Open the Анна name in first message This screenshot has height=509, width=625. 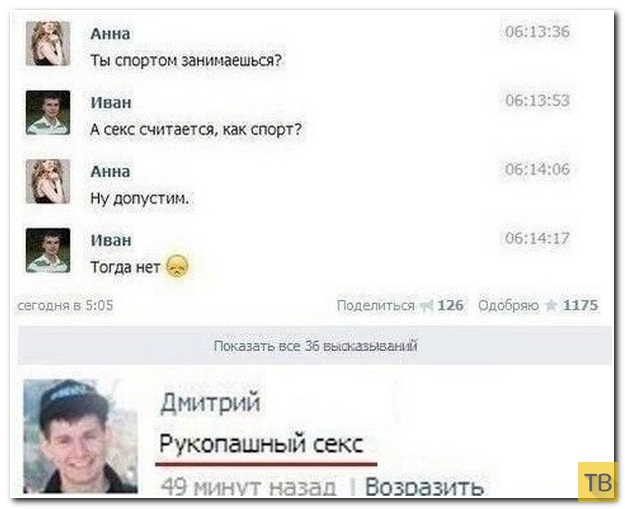point(110,33)
